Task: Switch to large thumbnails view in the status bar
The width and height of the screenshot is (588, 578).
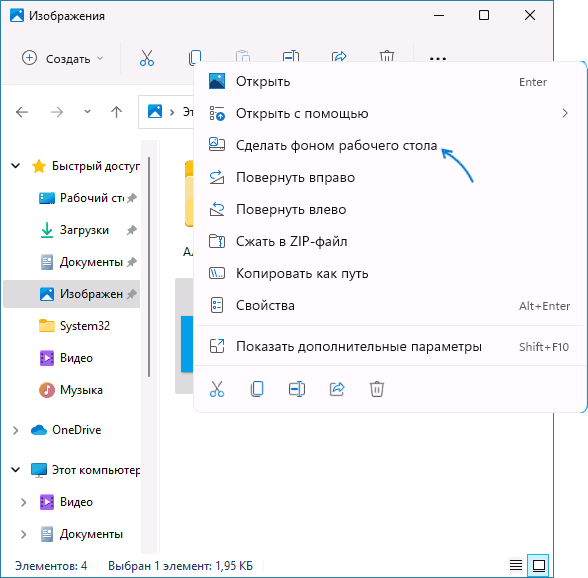Action: pyautogui.click(x=538, y=565)
